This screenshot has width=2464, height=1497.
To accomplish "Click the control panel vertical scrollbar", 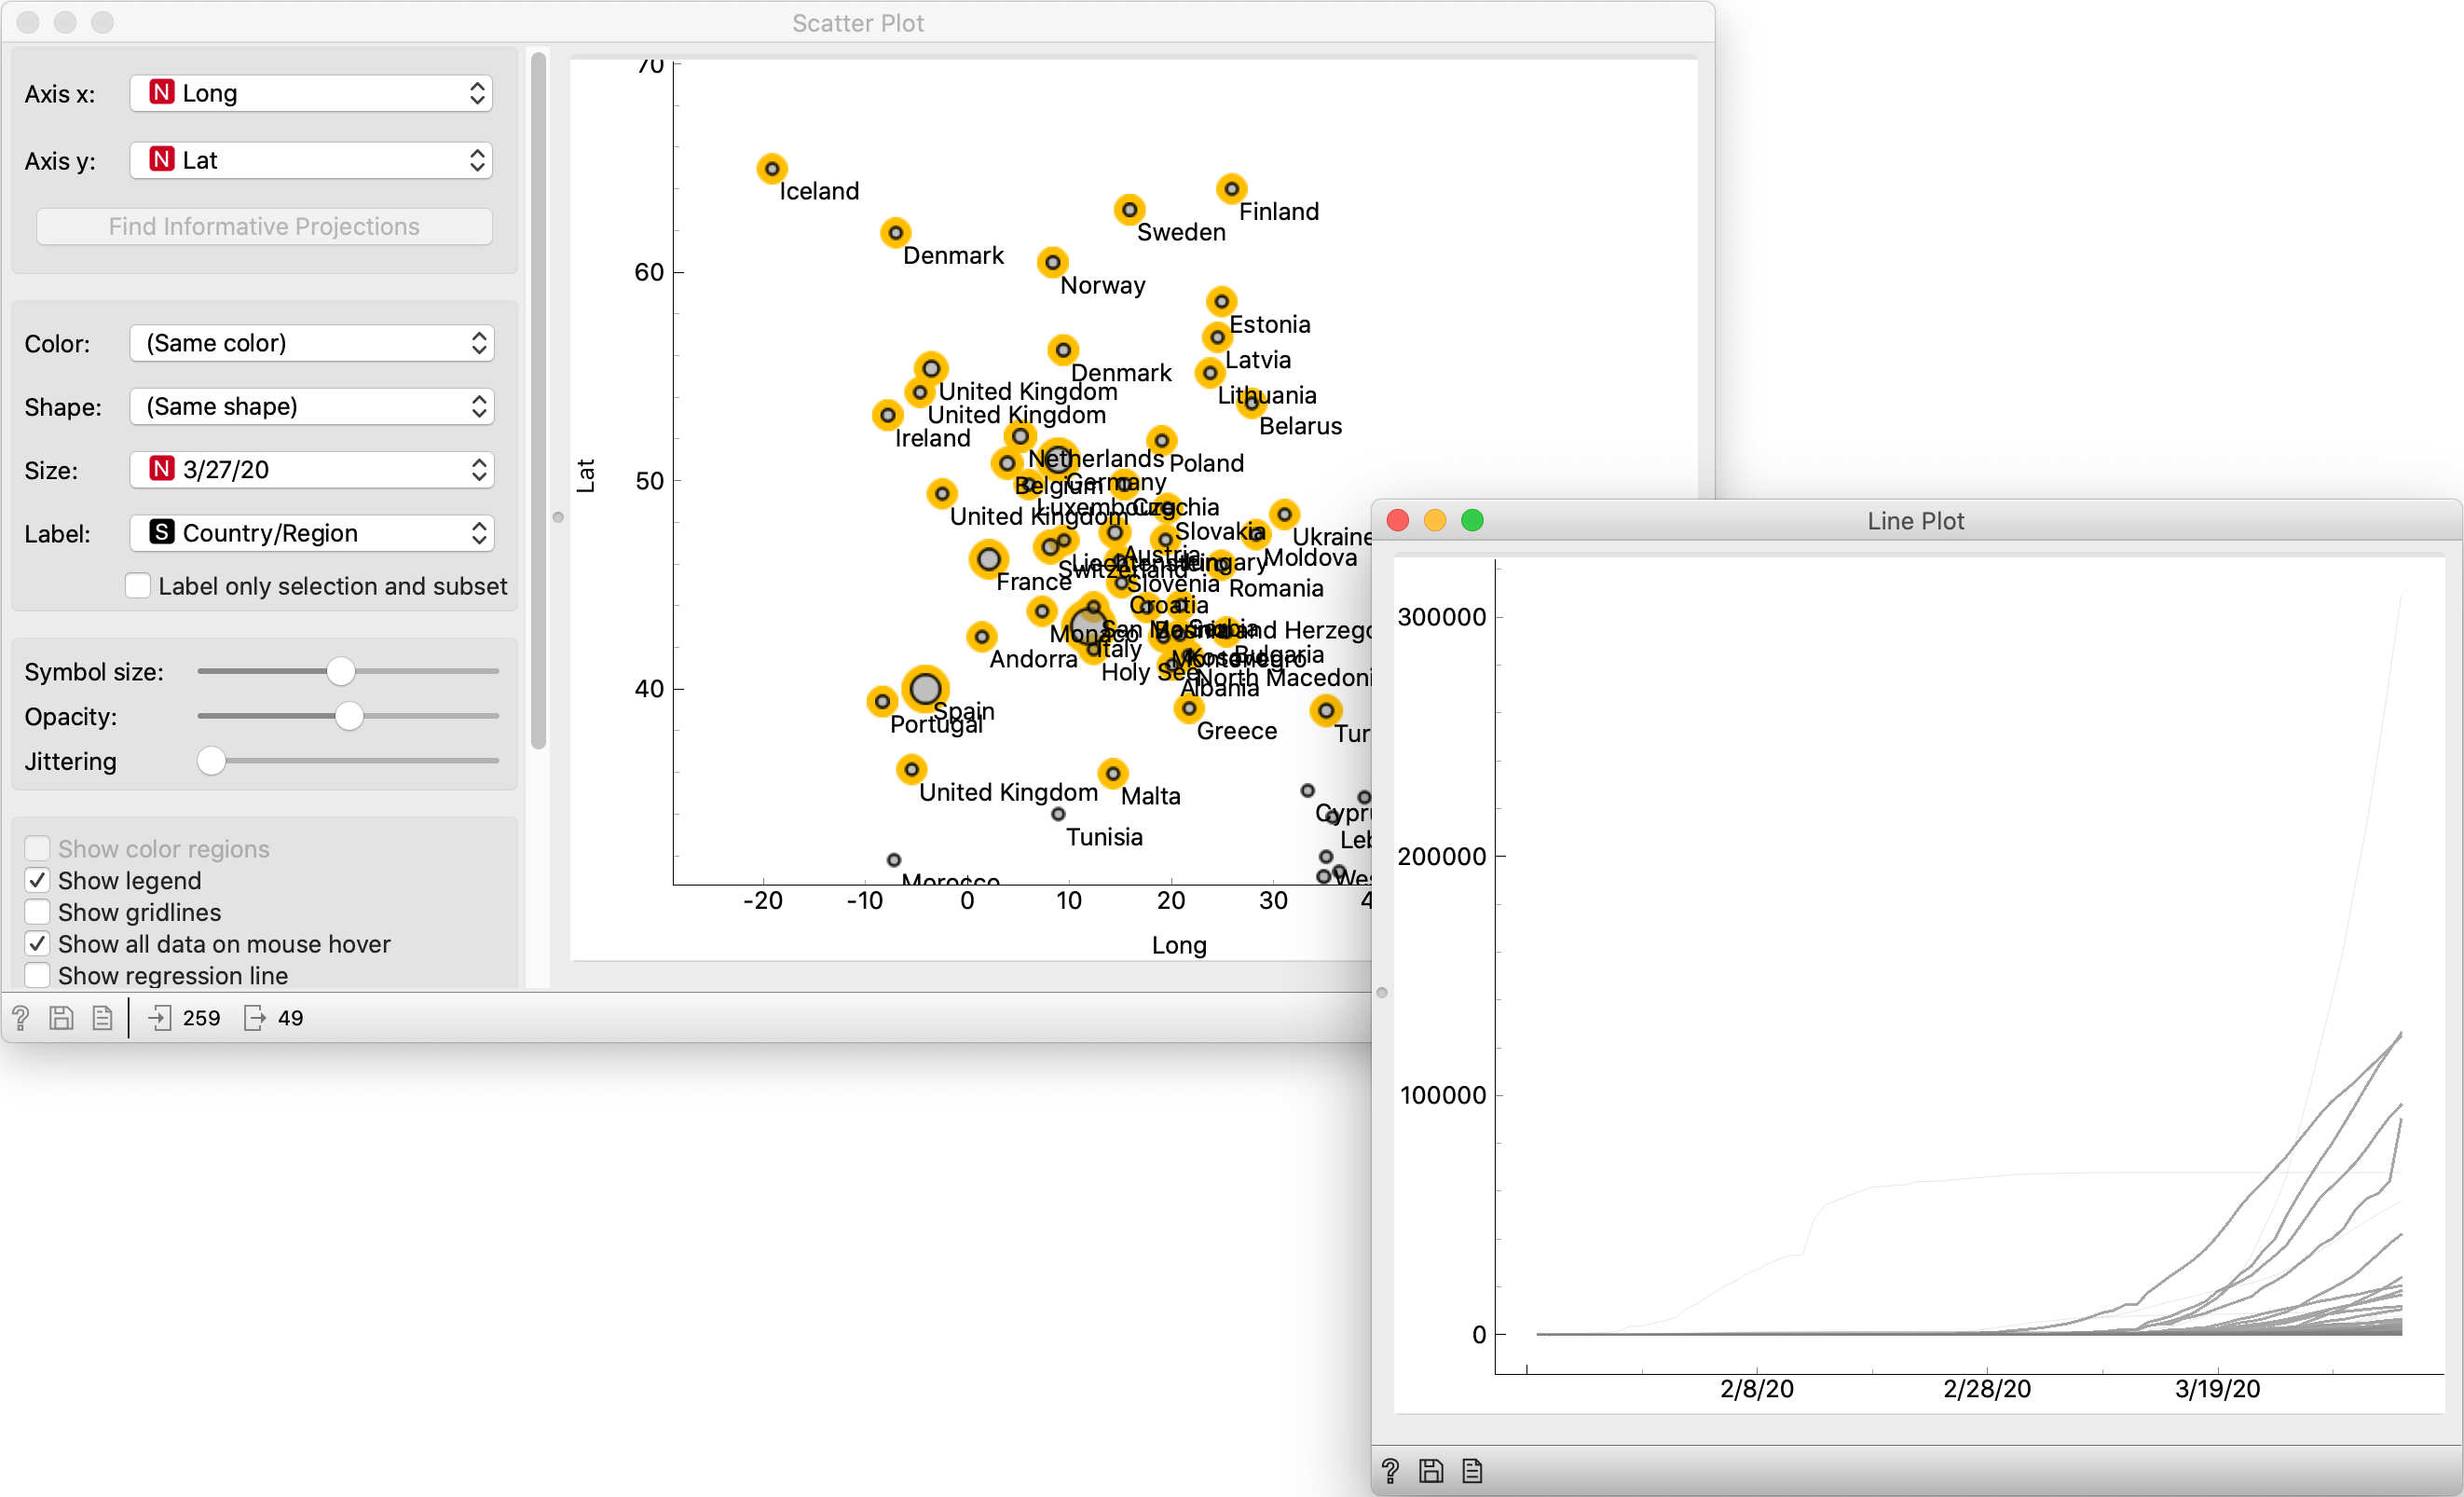I will click(x=538, y=400).
